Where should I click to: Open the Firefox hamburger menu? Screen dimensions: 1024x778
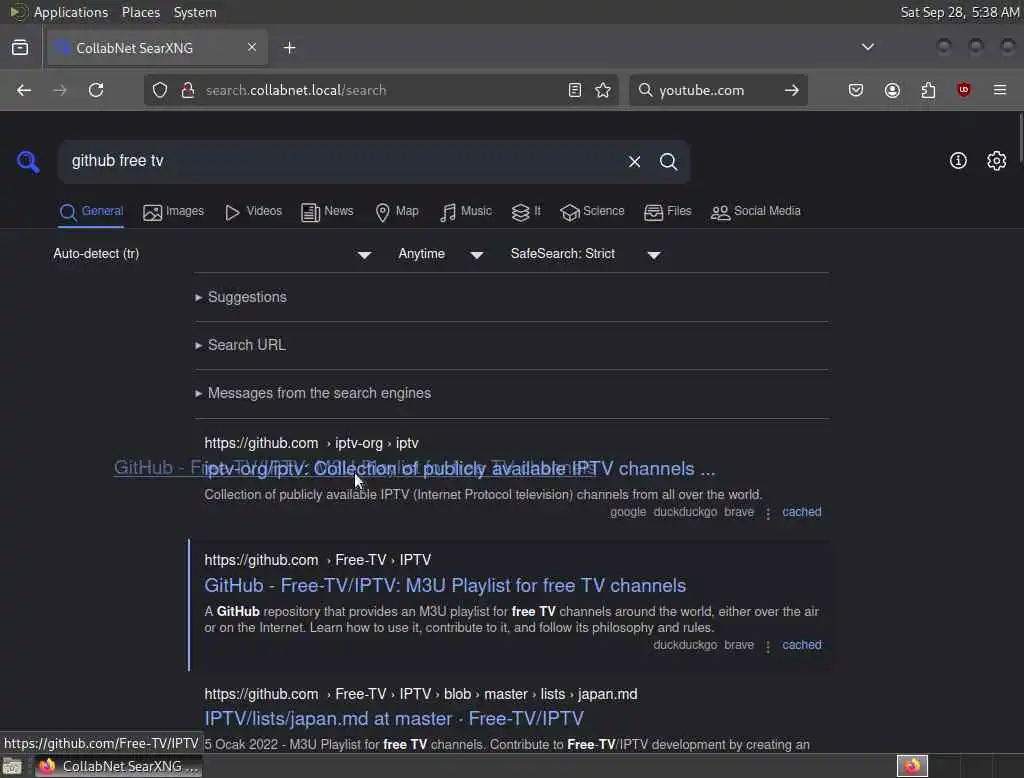(1000, 90)
